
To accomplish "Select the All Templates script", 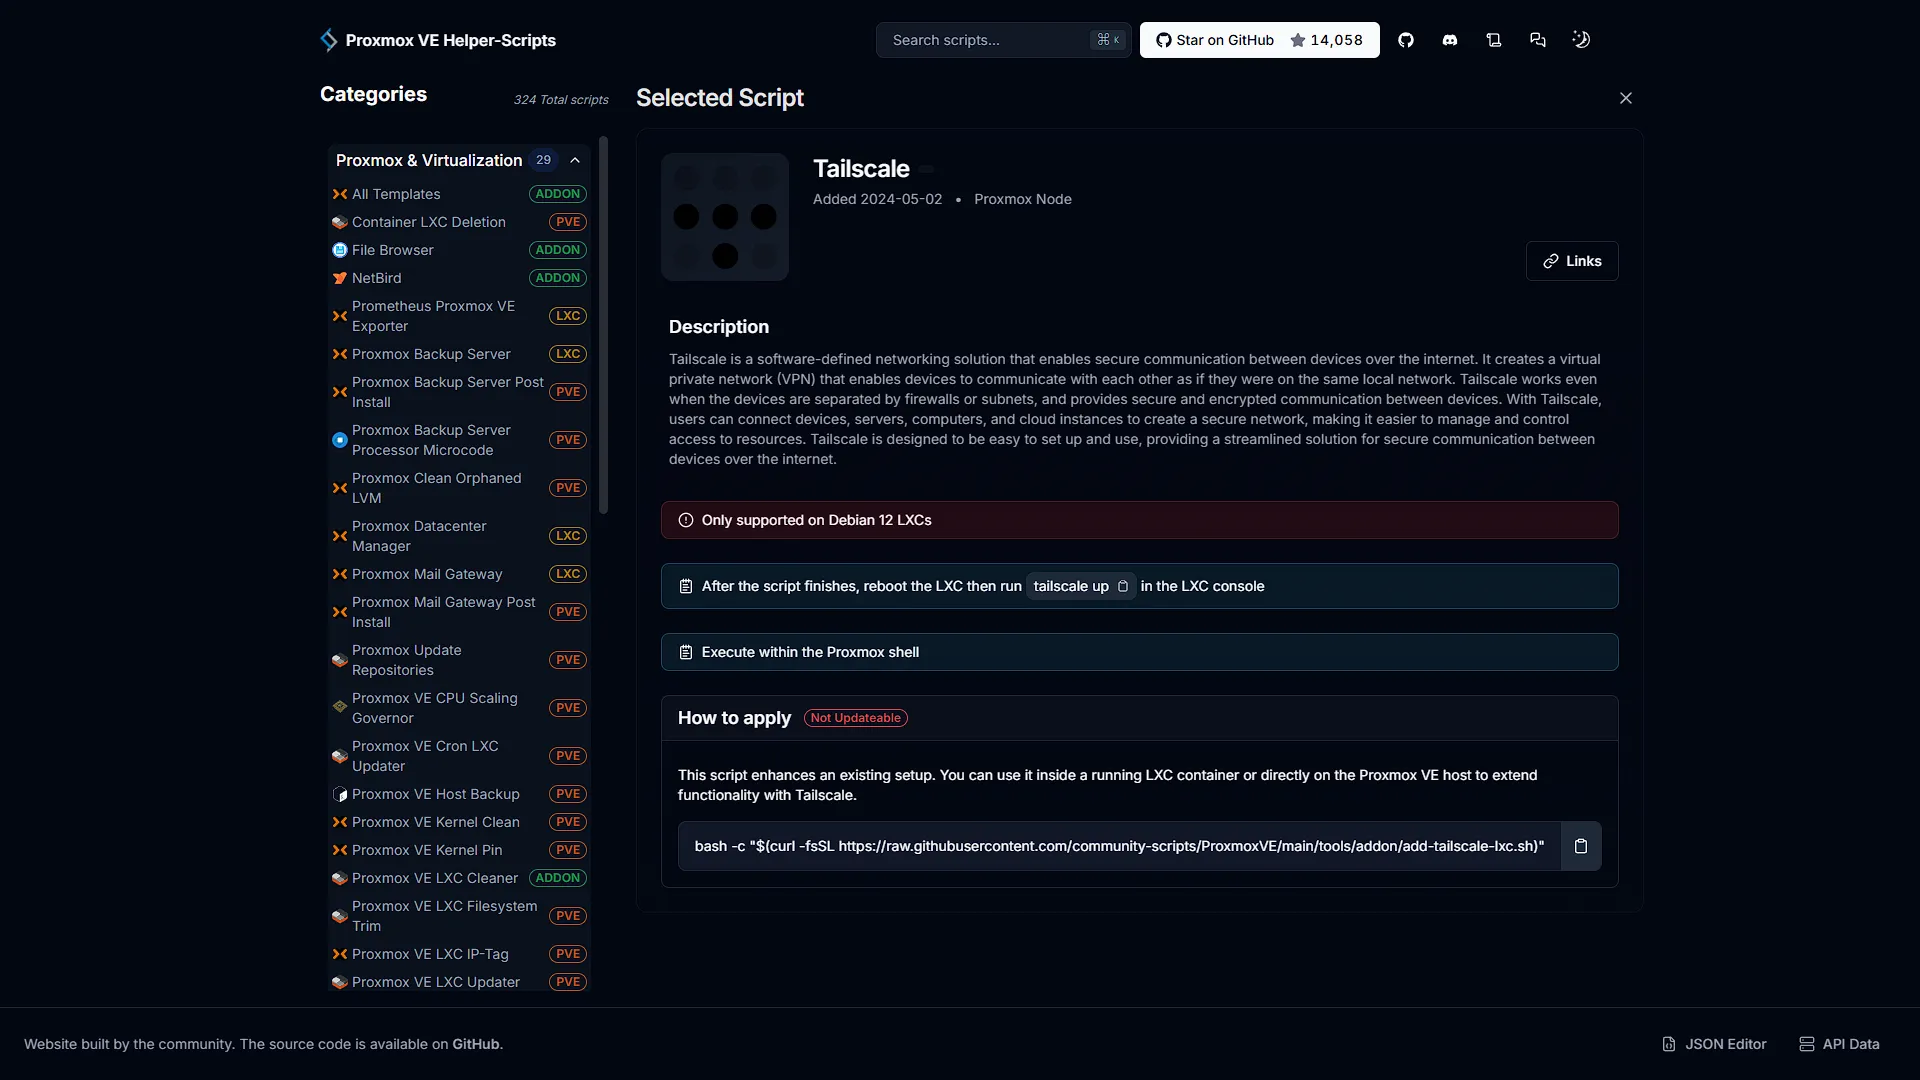I will point(459,194).
